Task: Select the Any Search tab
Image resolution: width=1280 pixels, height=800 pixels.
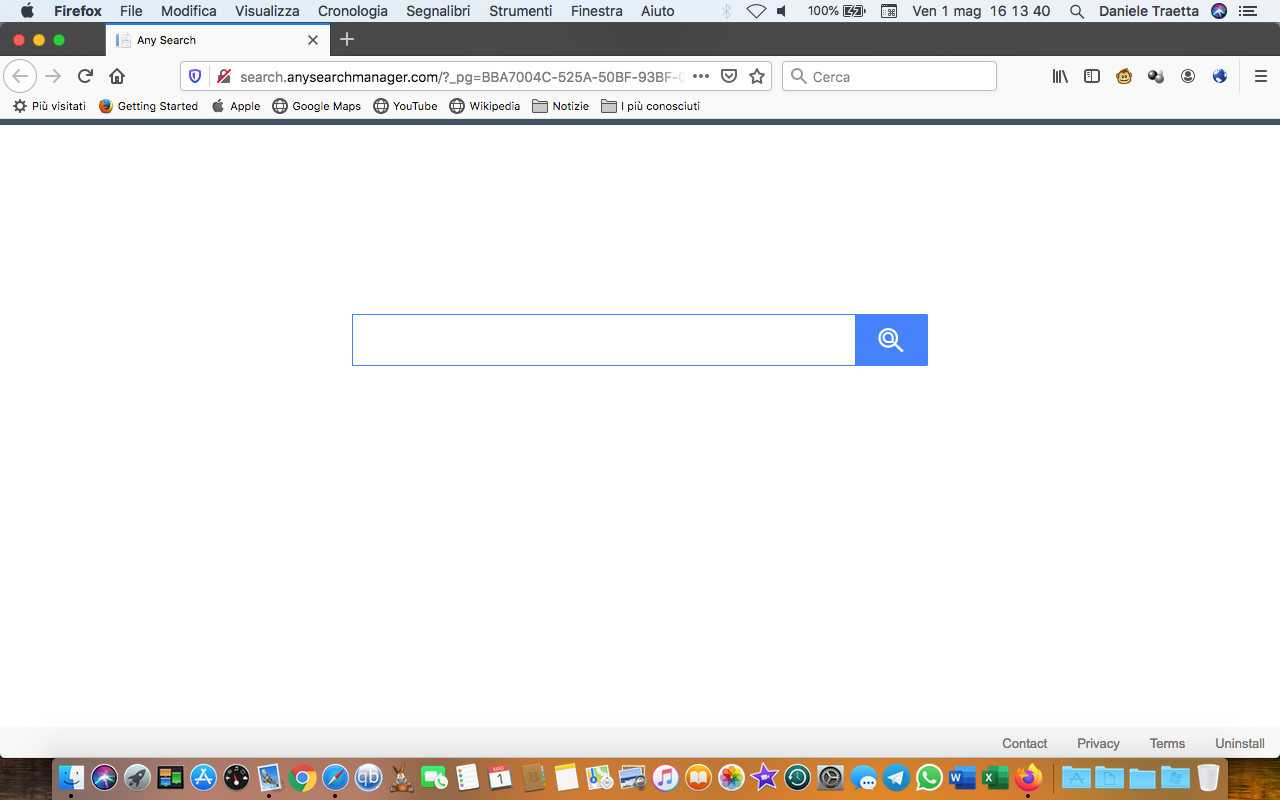Action: 218,40
